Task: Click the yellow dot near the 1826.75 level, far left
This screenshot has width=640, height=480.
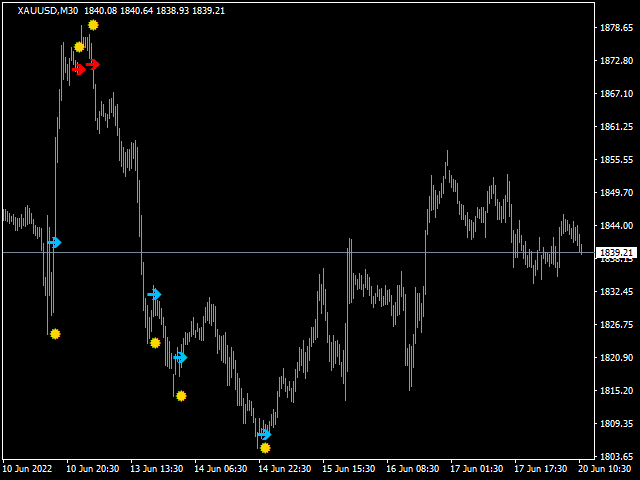Action: 55,334
